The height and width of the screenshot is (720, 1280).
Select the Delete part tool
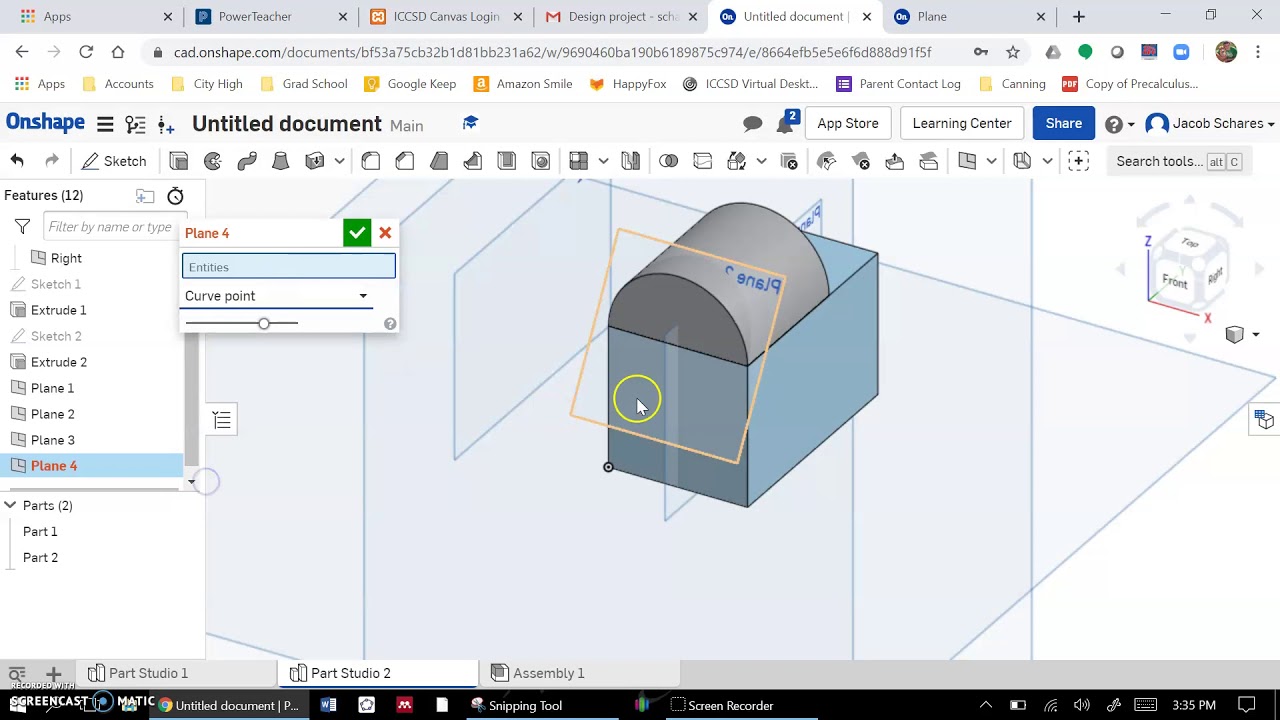[789, 161]
